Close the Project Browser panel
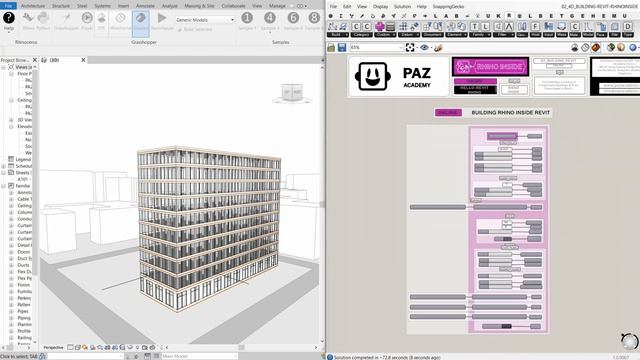Image resolution: width=640 pixels, height=360 pixels. 34,60
